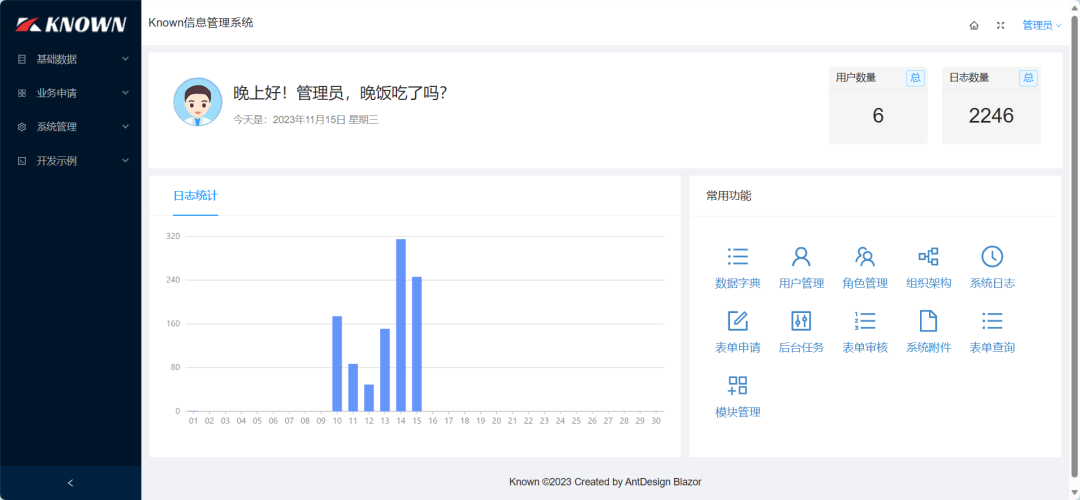The height and width of the screenshot is (500, 1080).
Task: Click the tallest chart bar for day 14
Action: (x=401, y=325)
